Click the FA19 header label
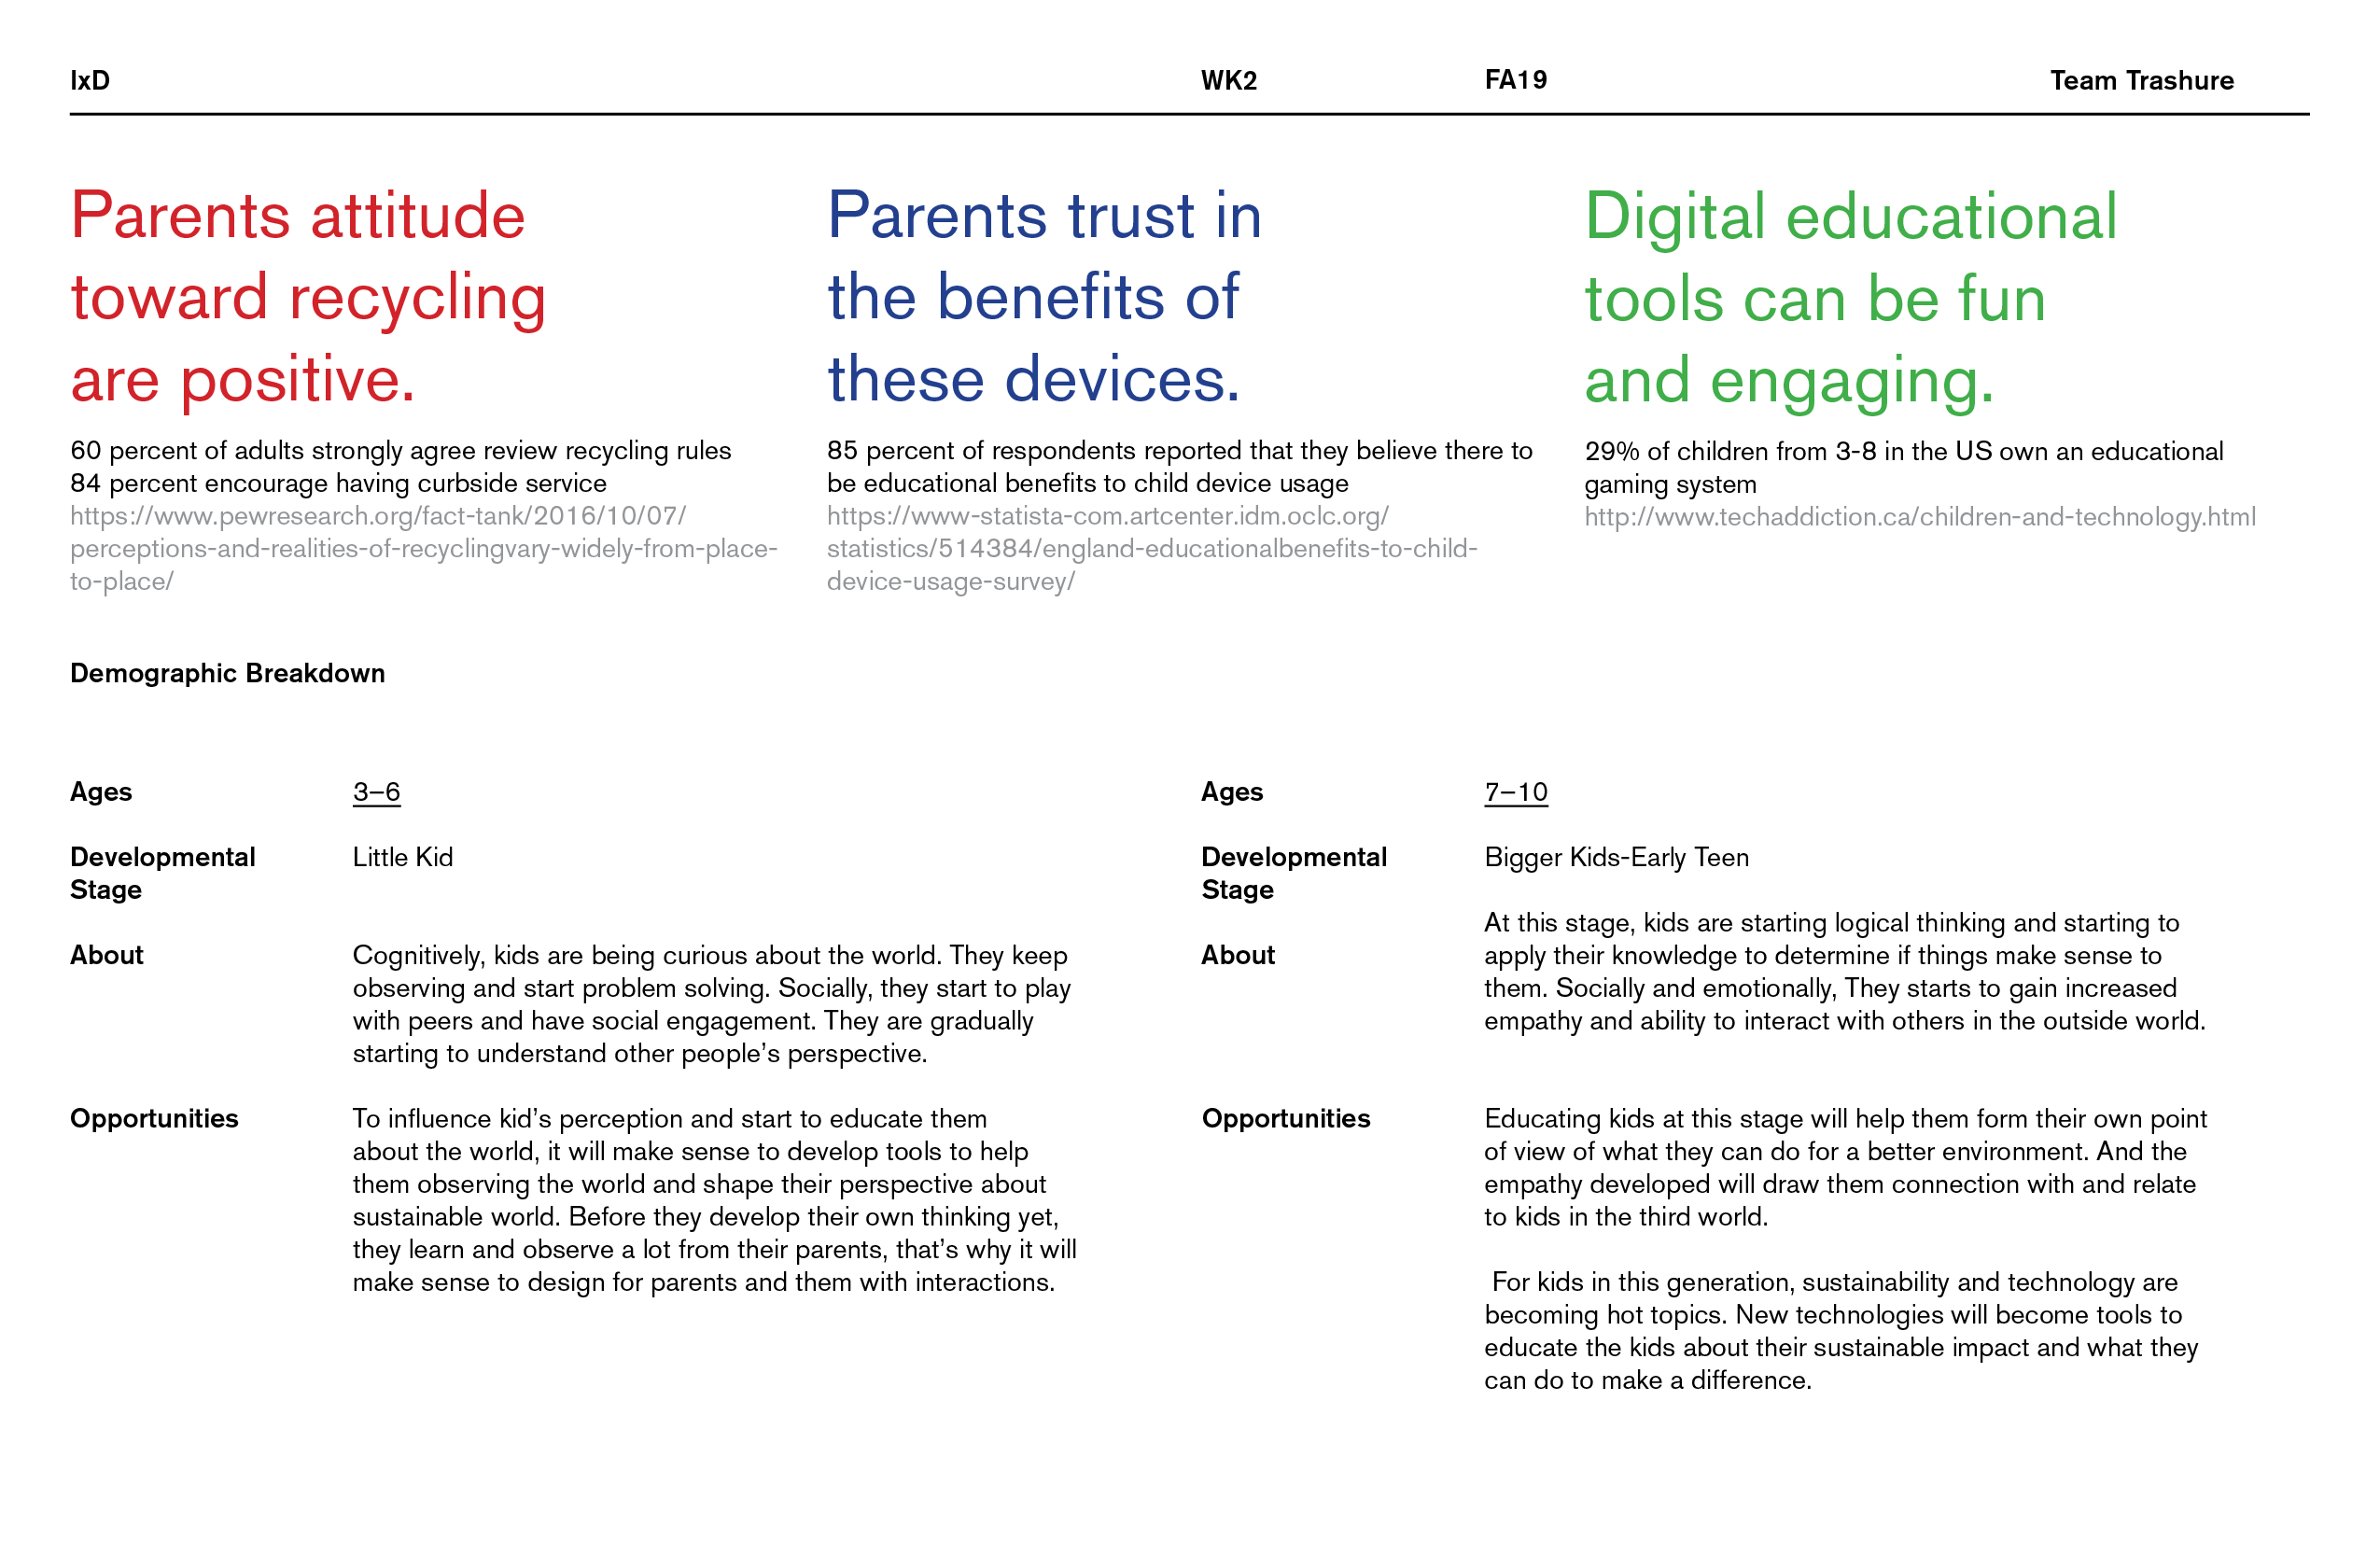Image resolution: width=2380 pixels, height=1541 pixels. tap(1515, 80)
